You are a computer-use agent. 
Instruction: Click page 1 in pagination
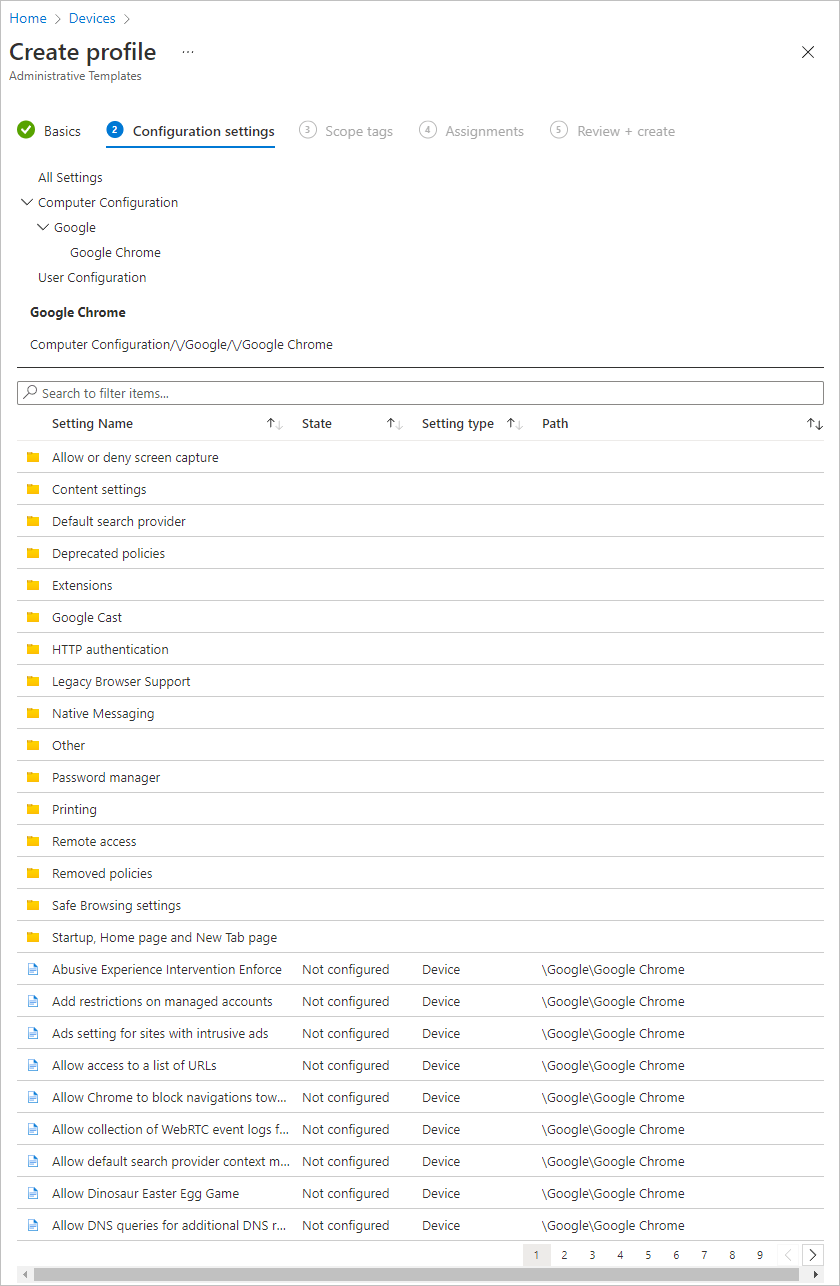pyautogui.click(x=536, y=1255)
